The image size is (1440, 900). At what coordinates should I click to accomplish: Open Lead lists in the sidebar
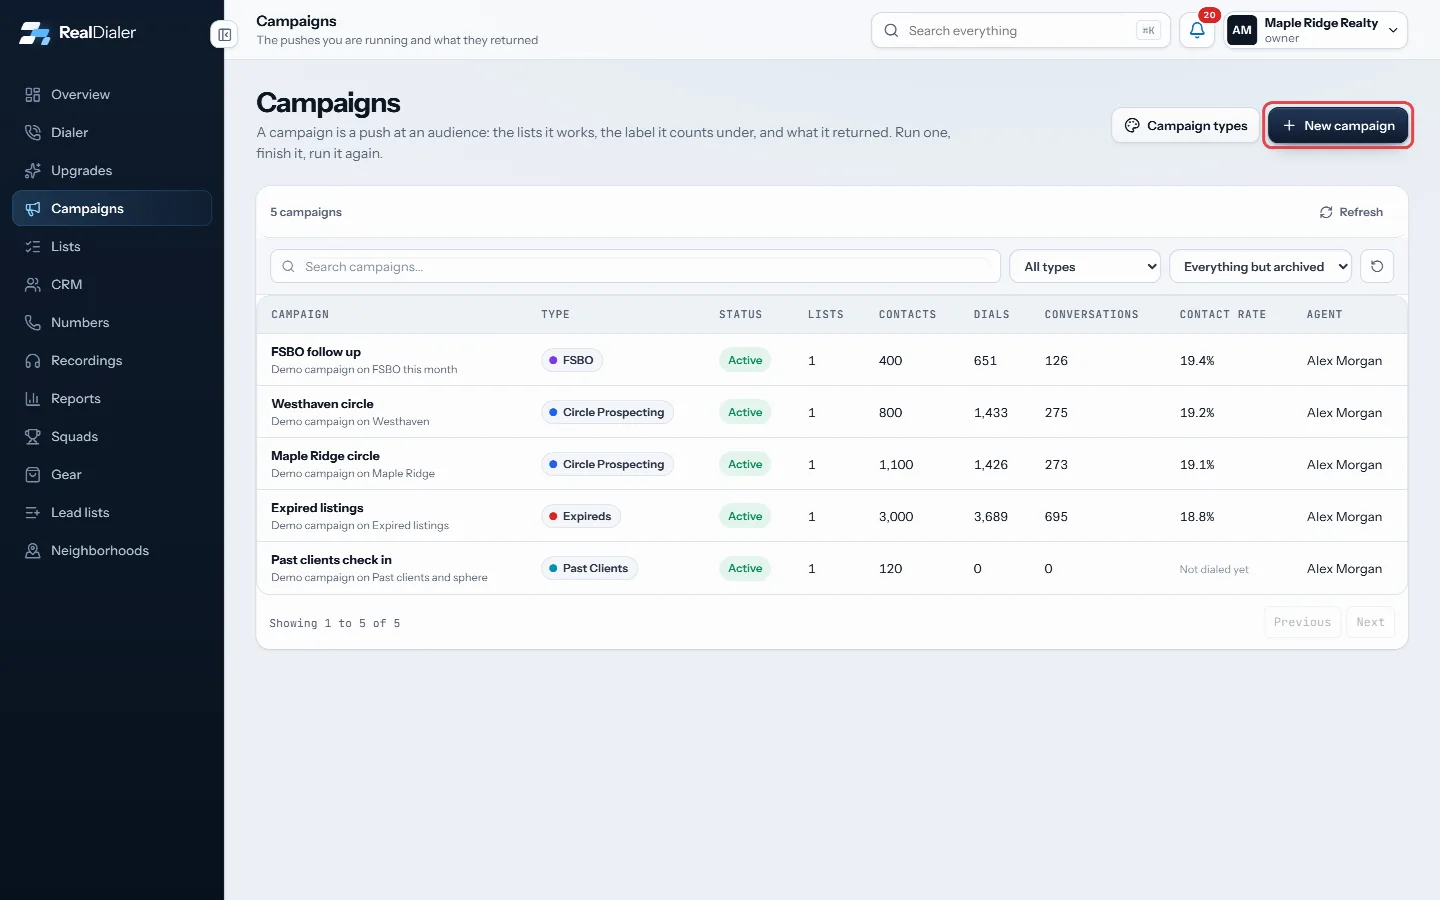(x=112, y=513)
